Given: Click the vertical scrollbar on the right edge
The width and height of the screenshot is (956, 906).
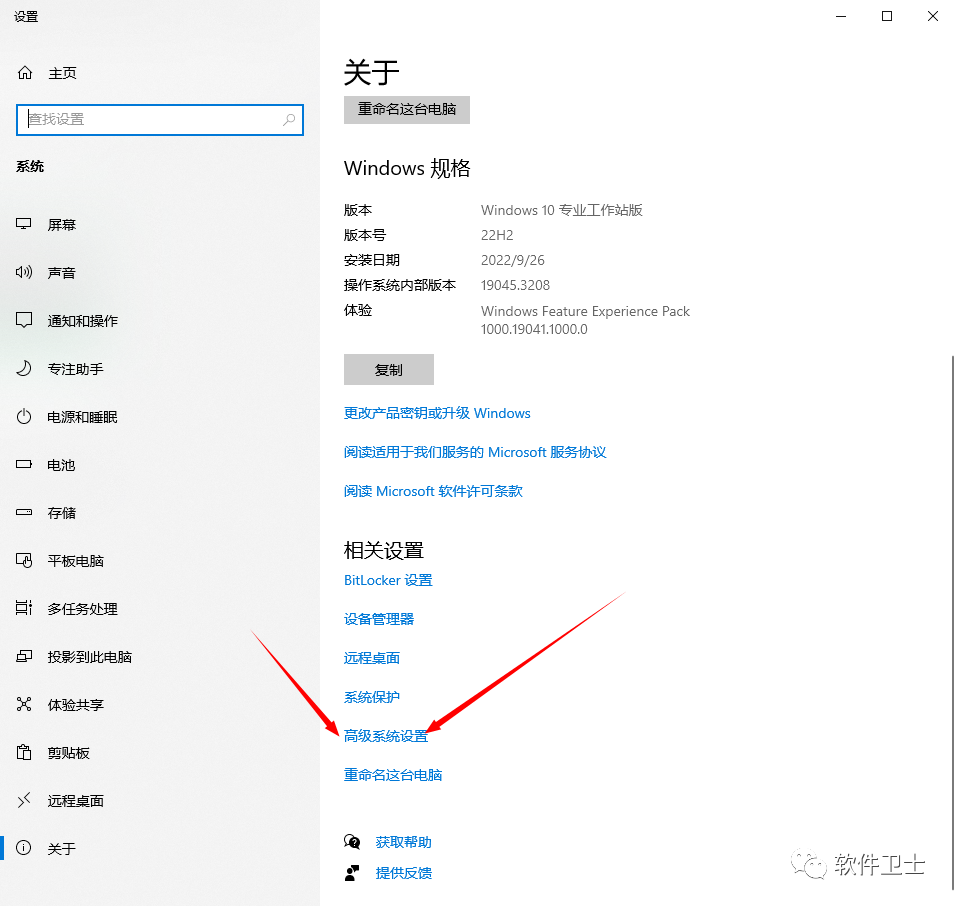Looking at the screenshot, I should tap(952, 622).
